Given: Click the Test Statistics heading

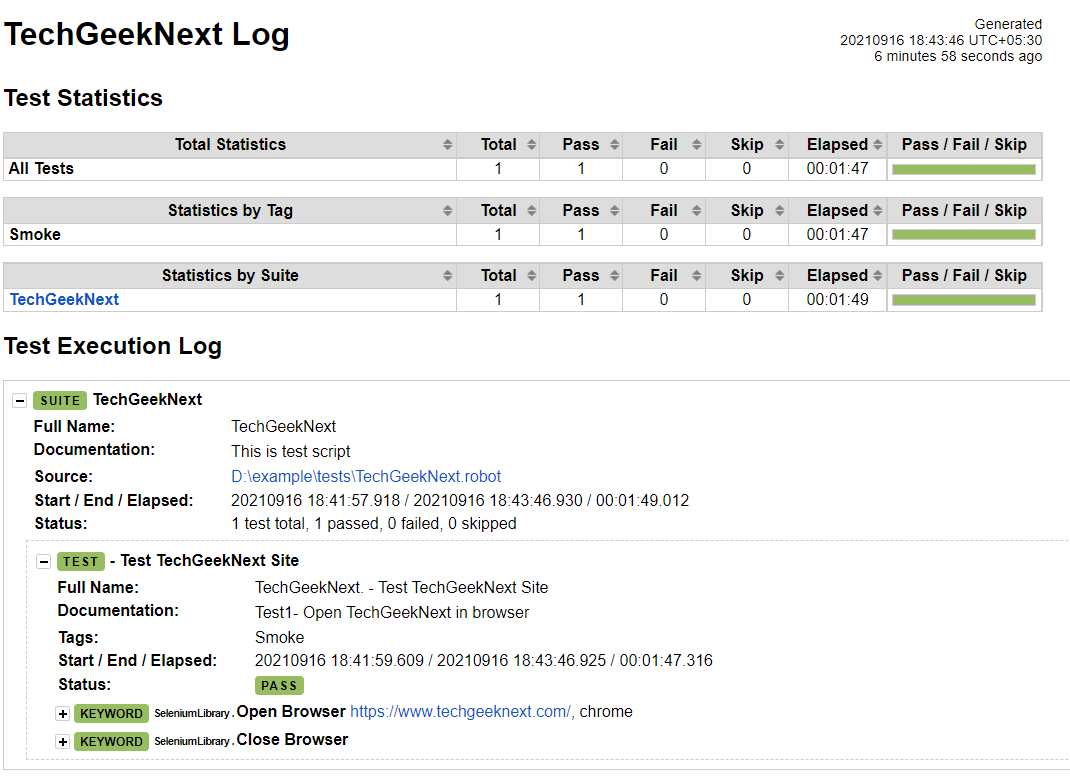Looking at the screenshot, I should coord(83,98).
